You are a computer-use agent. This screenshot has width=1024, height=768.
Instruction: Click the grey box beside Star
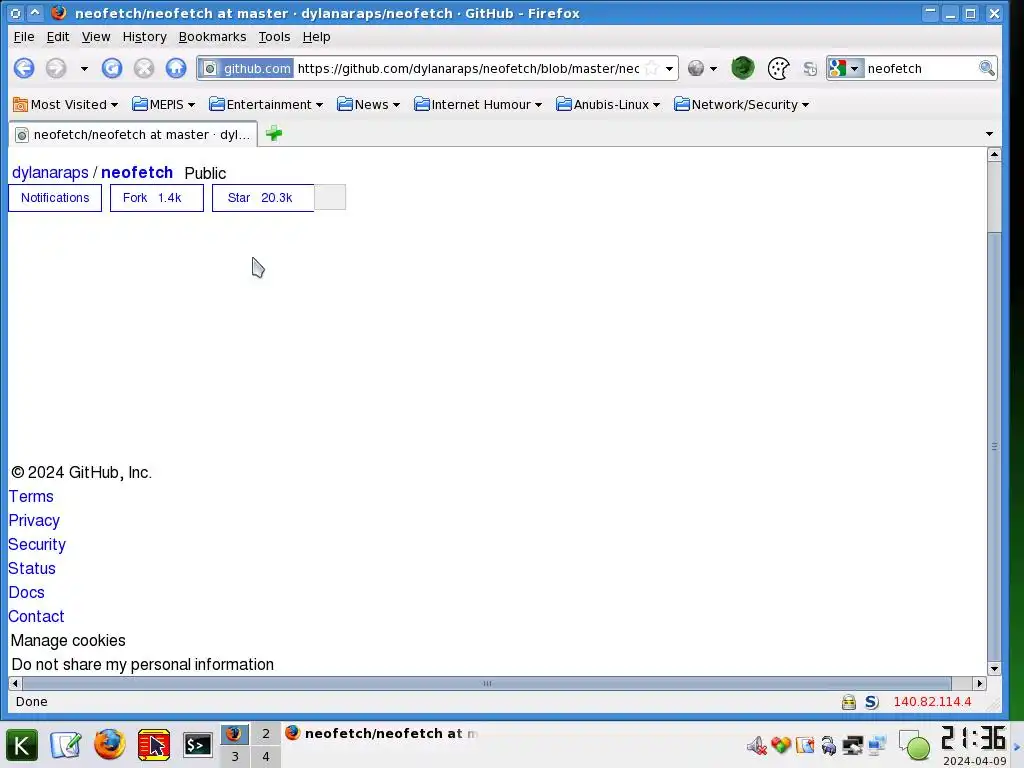(x=330, y=197)
